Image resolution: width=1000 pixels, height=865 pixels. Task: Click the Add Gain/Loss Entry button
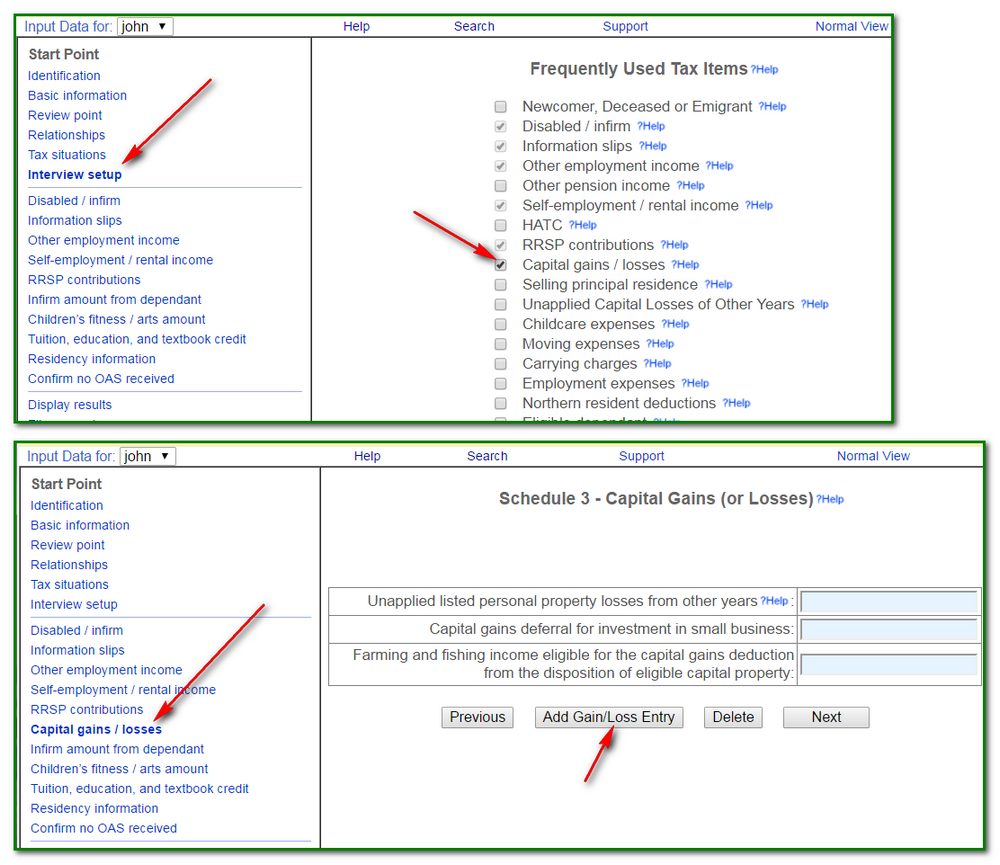pos(609,717)
